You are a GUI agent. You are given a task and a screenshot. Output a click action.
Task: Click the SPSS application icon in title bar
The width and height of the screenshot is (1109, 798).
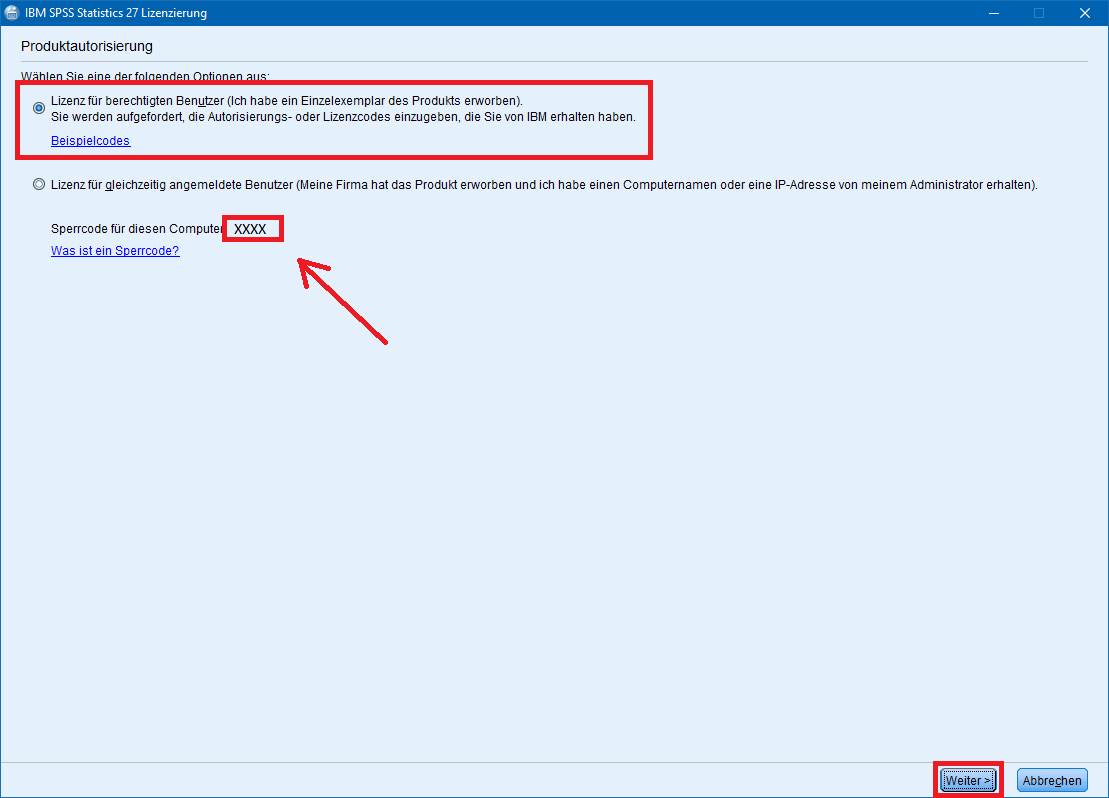pos(12,13)
